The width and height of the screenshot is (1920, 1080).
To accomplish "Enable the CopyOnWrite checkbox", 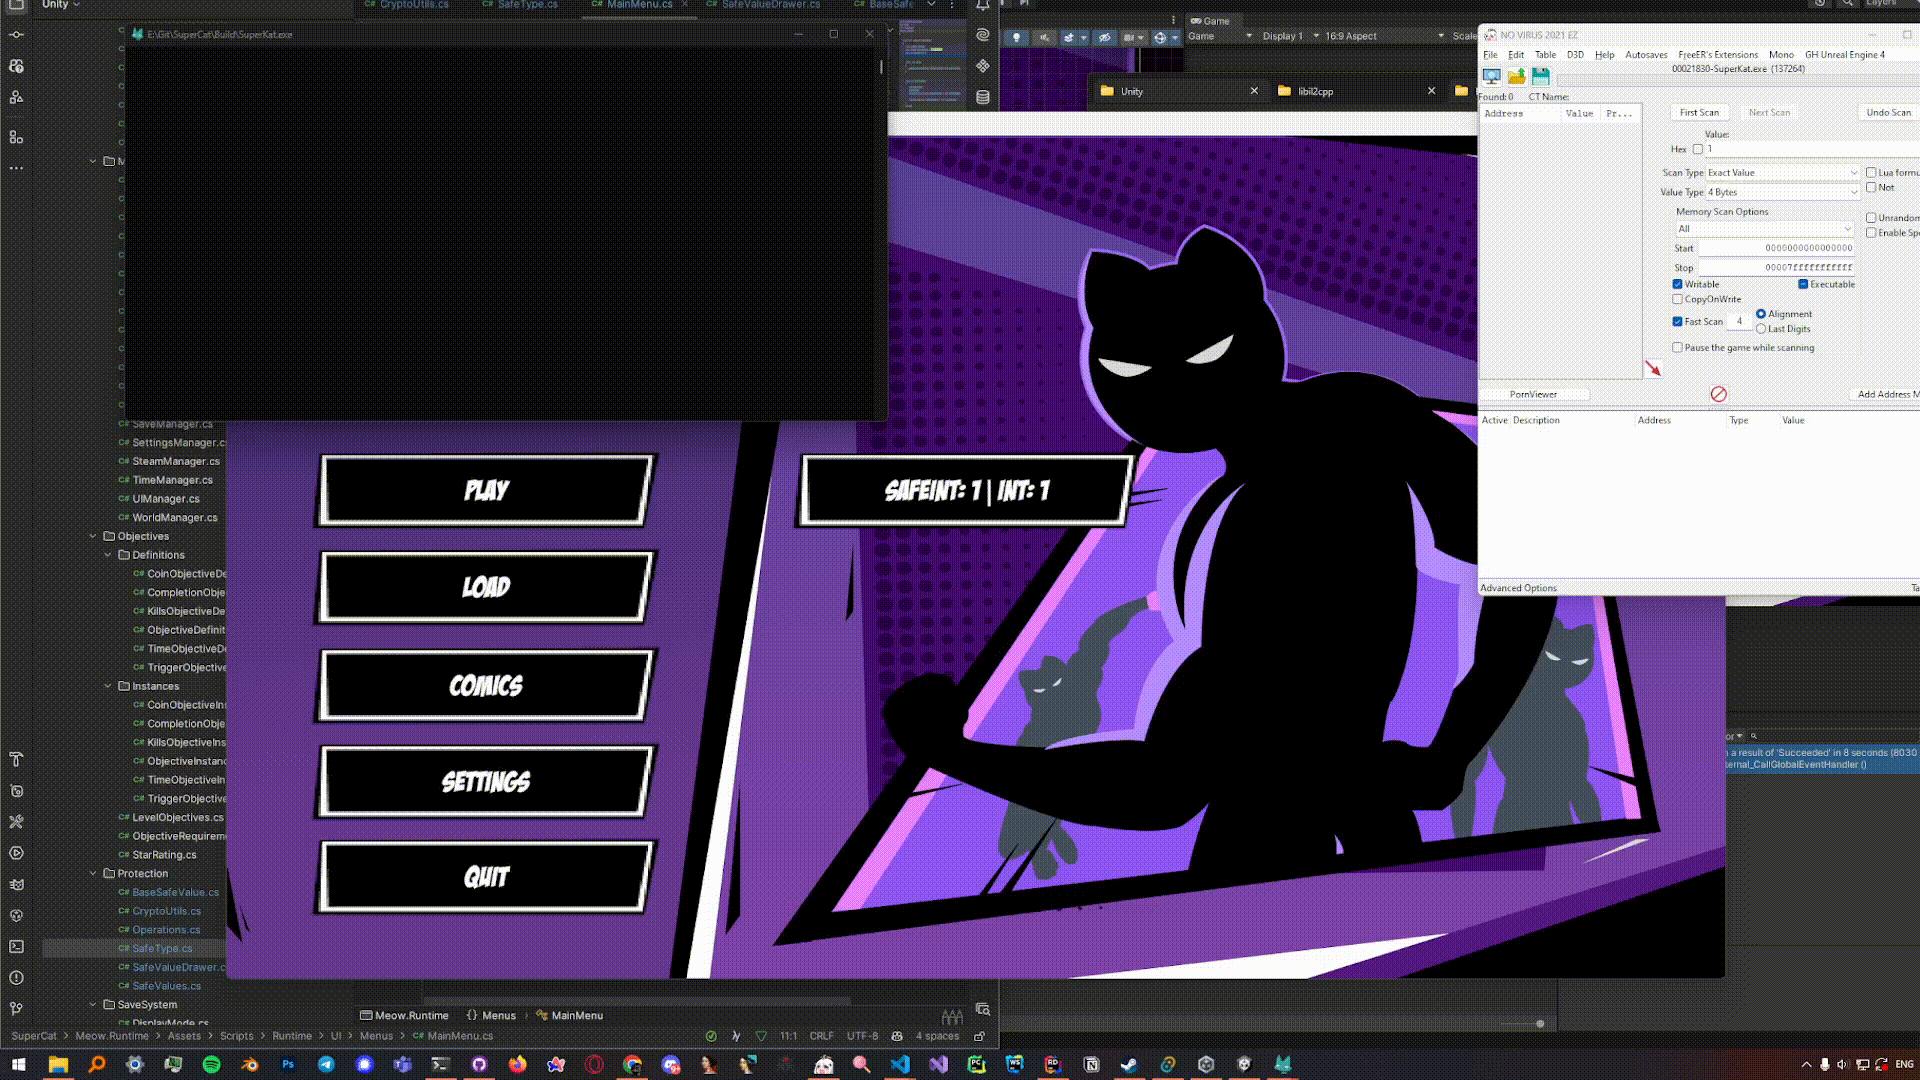I will [1677, 299].
